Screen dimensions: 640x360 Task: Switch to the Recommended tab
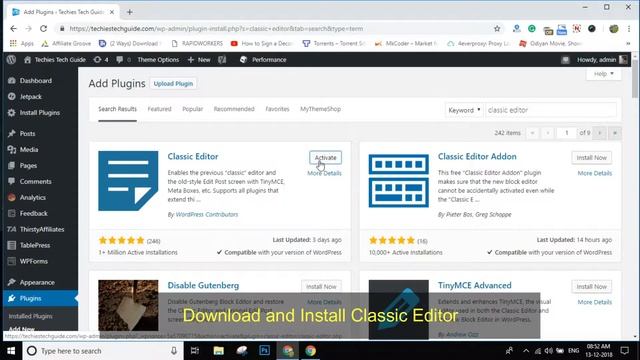[234, 109]
